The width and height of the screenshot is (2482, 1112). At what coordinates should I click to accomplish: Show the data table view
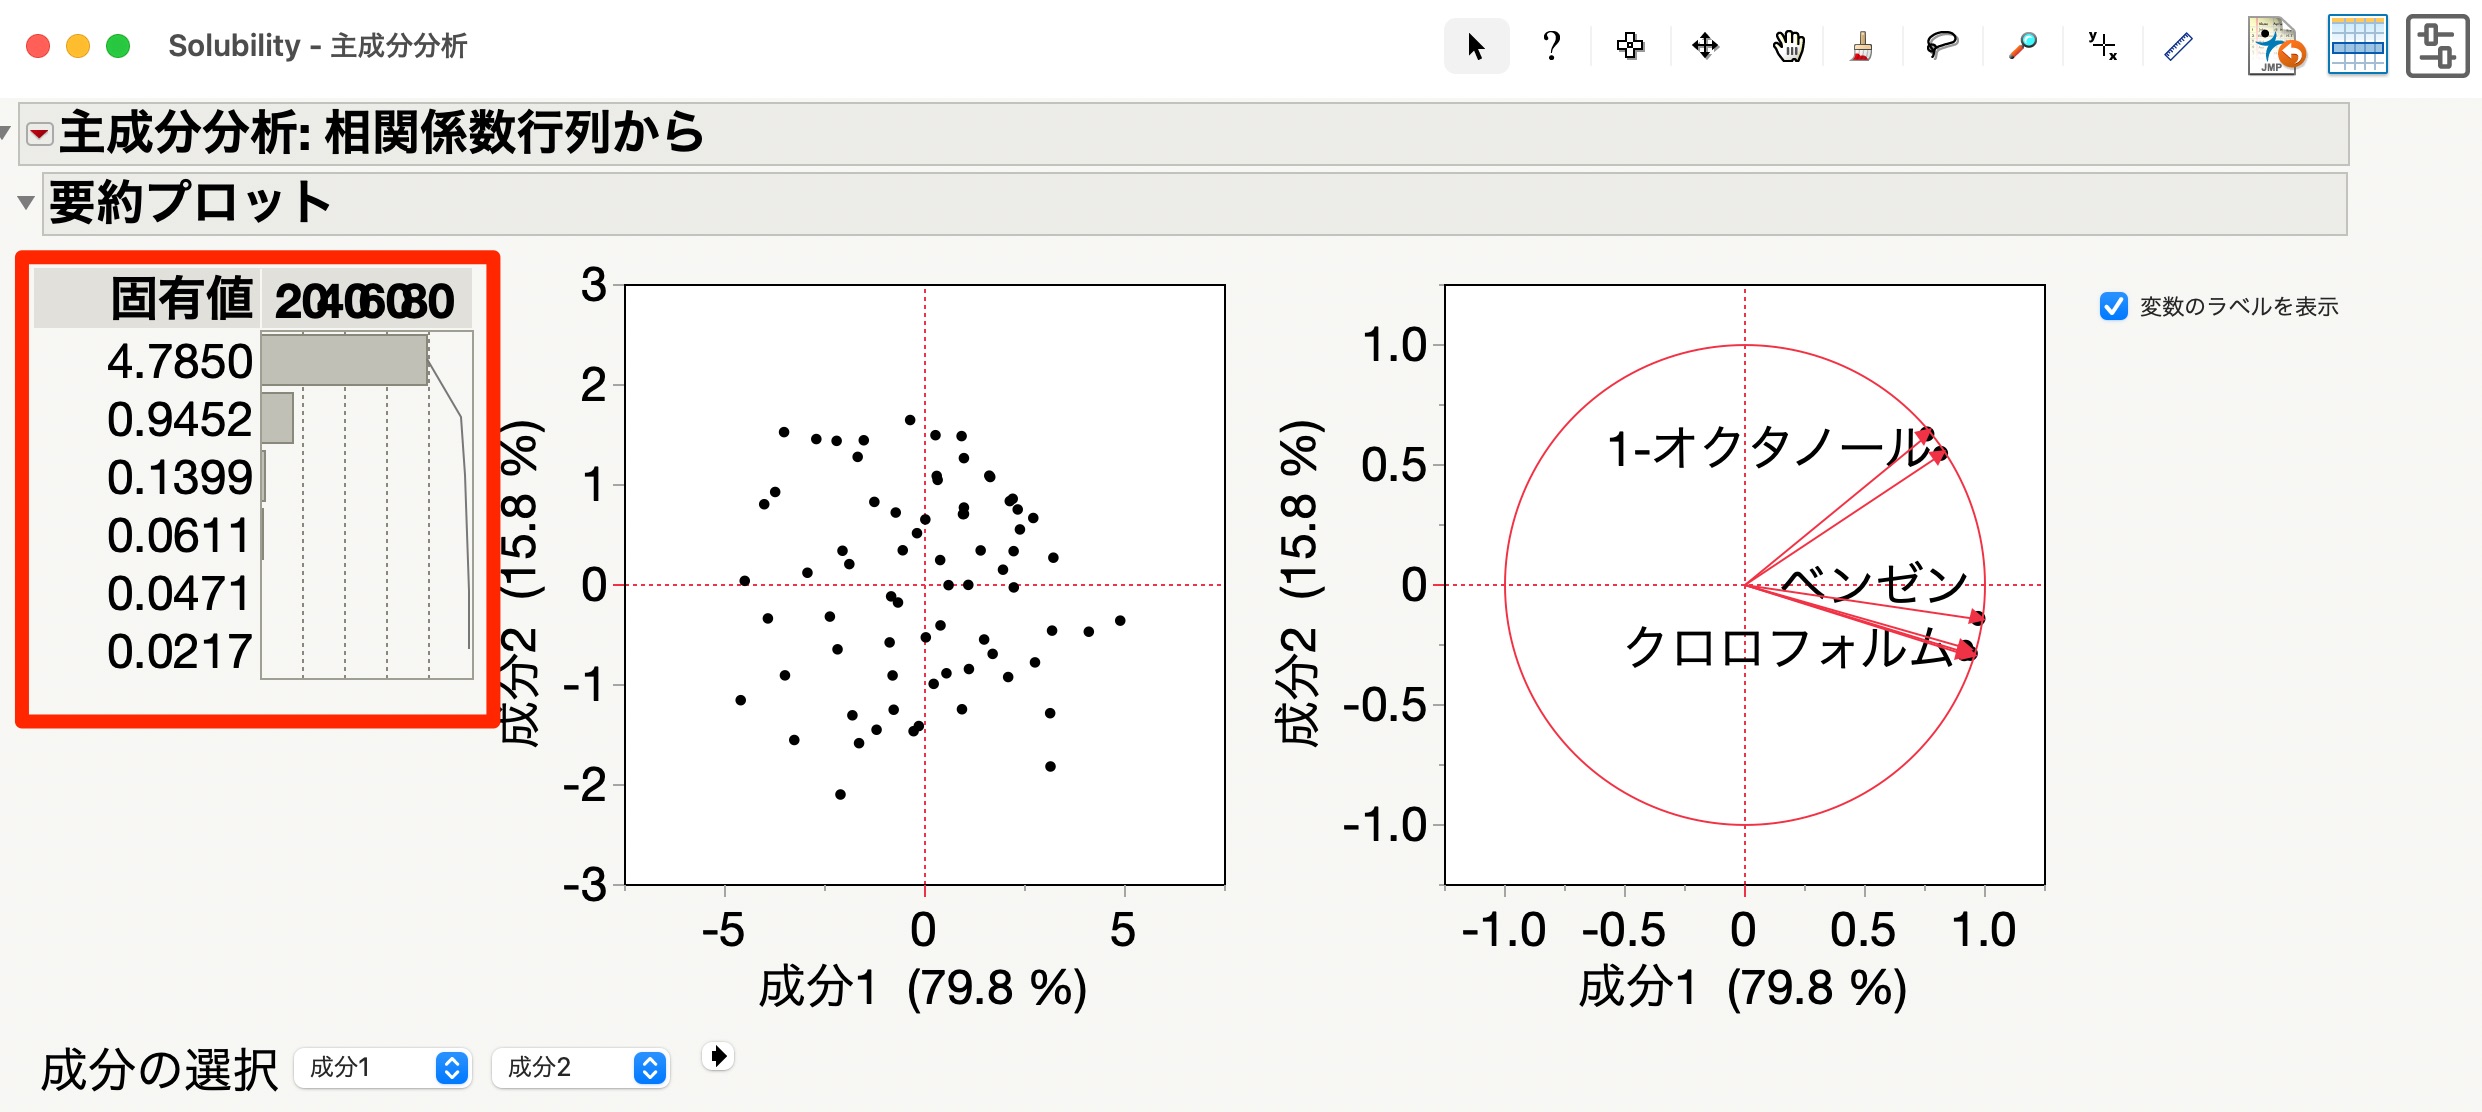[x=2357, y=46]
